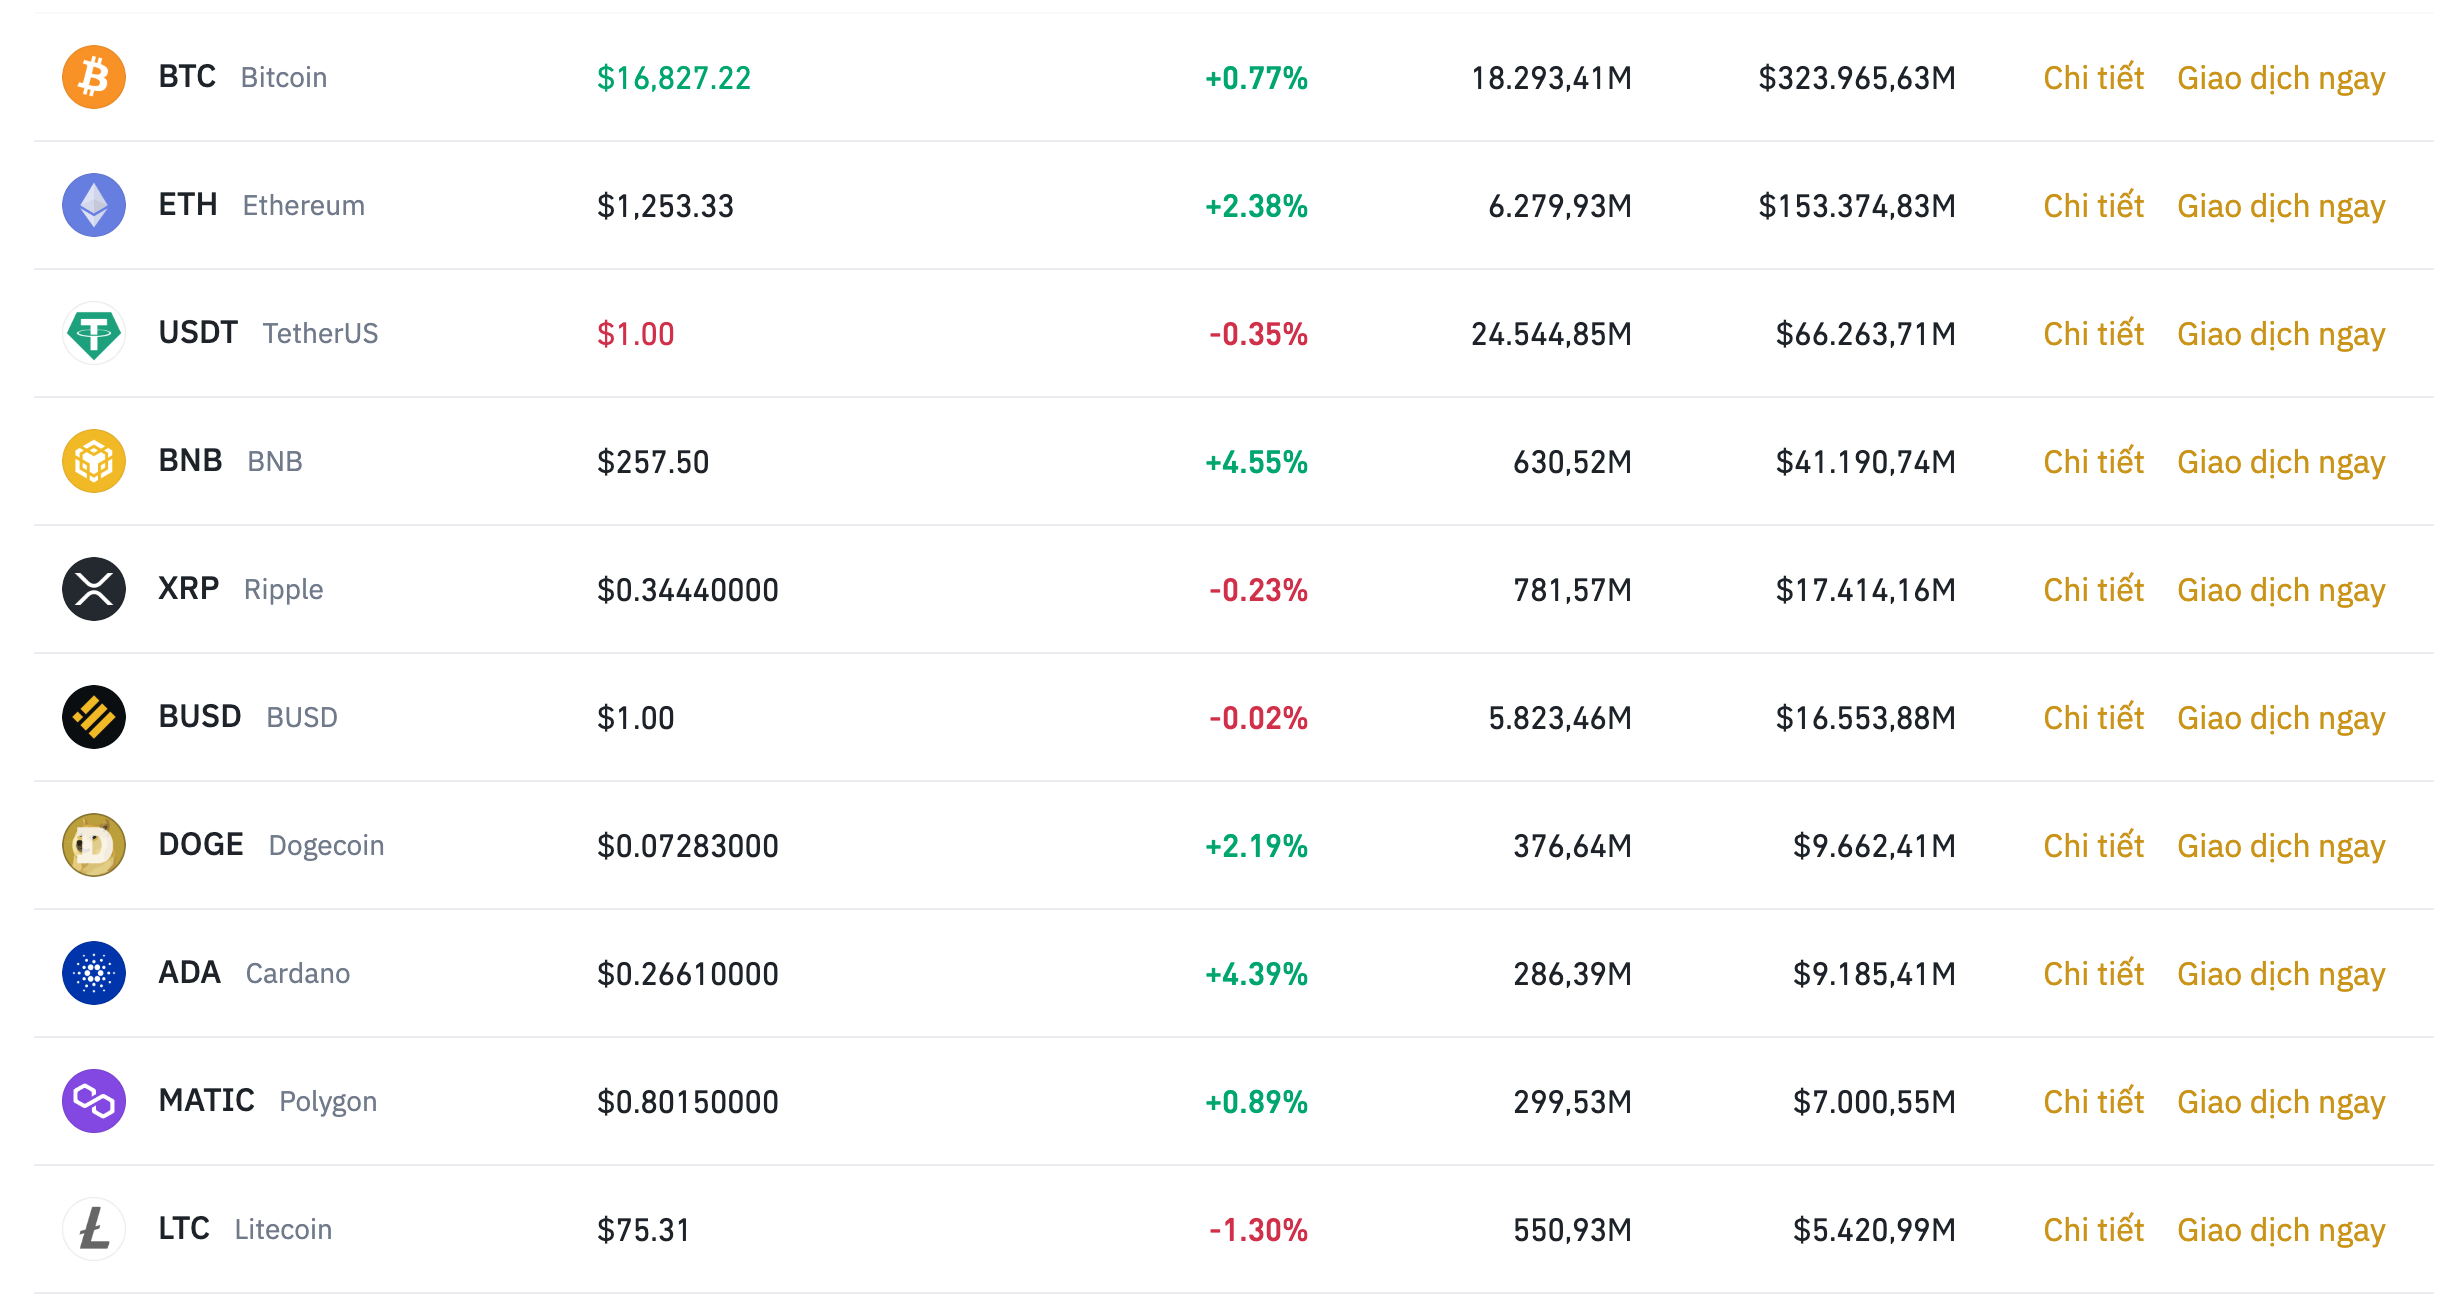
Task: Click the +4.55% BNB change
Action: coord(1256,462)
